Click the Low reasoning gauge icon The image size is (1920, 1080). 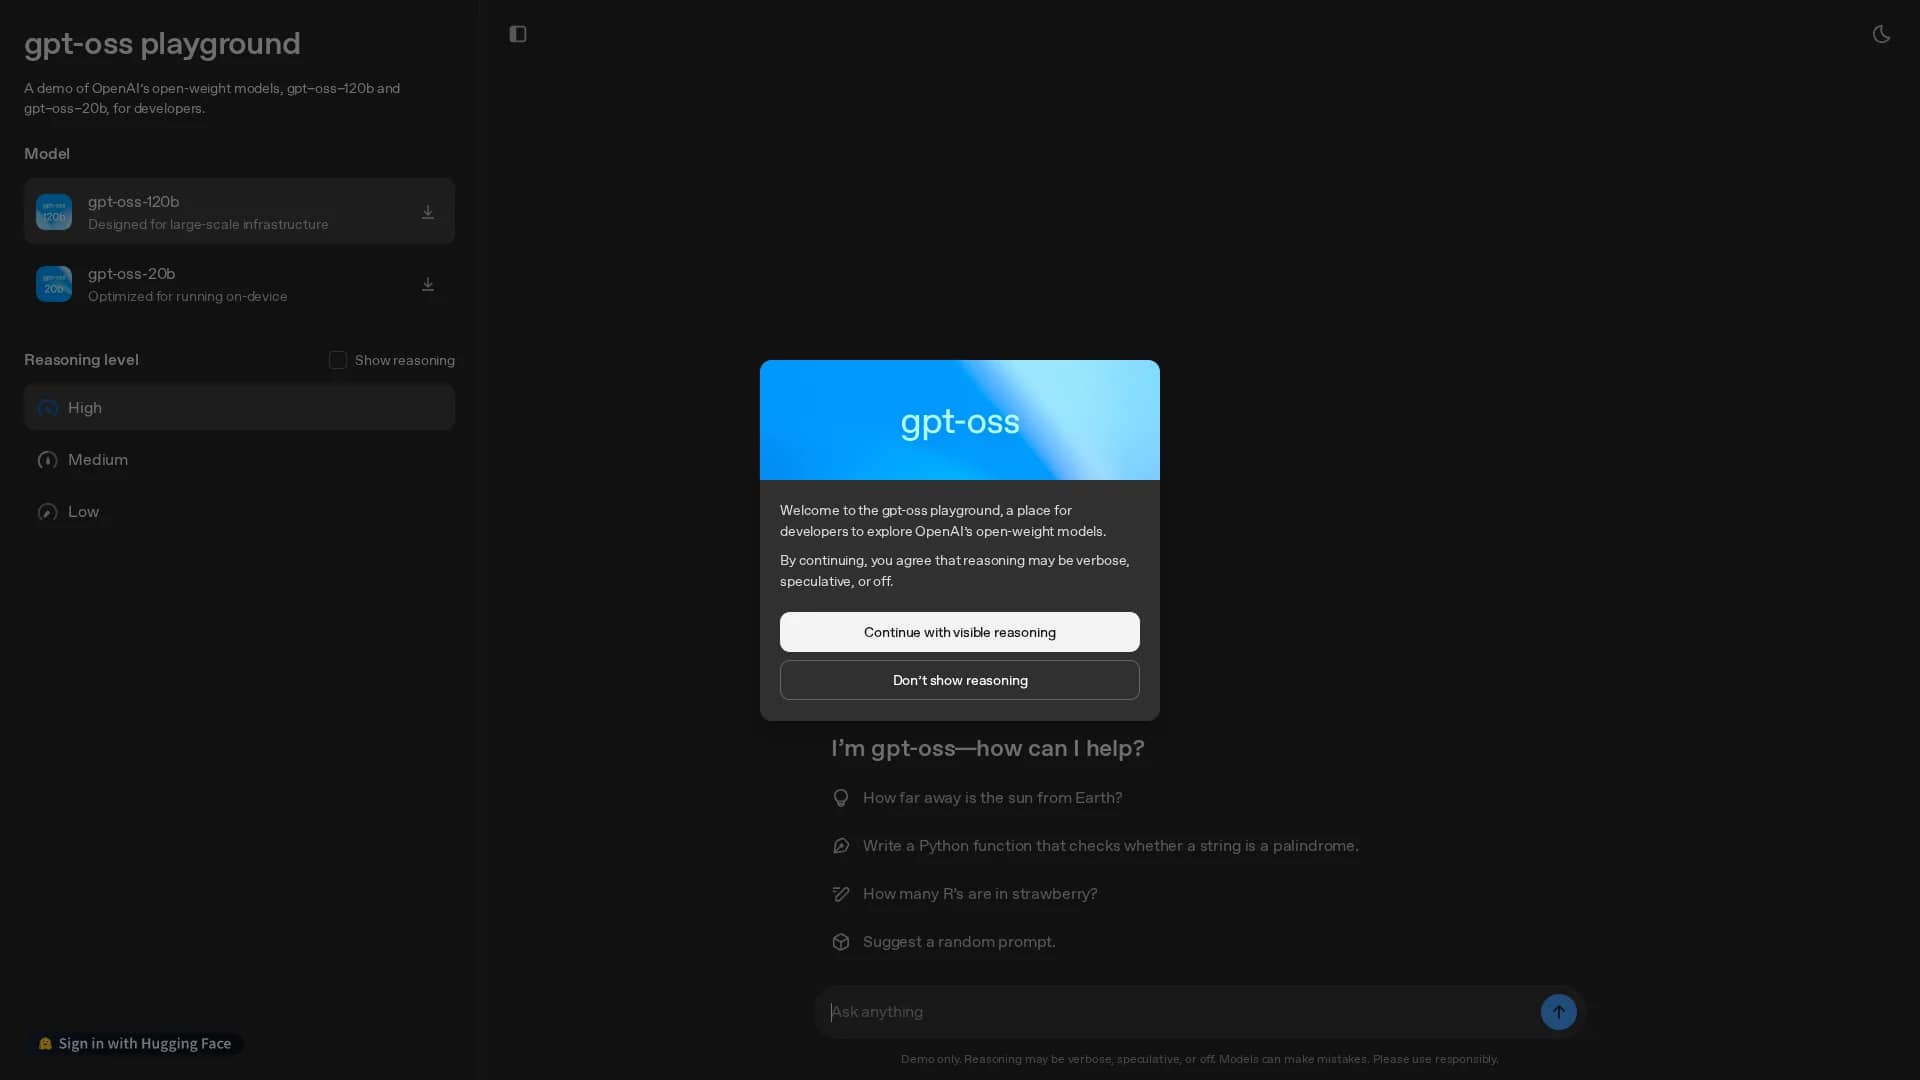(x=47, y=512)
